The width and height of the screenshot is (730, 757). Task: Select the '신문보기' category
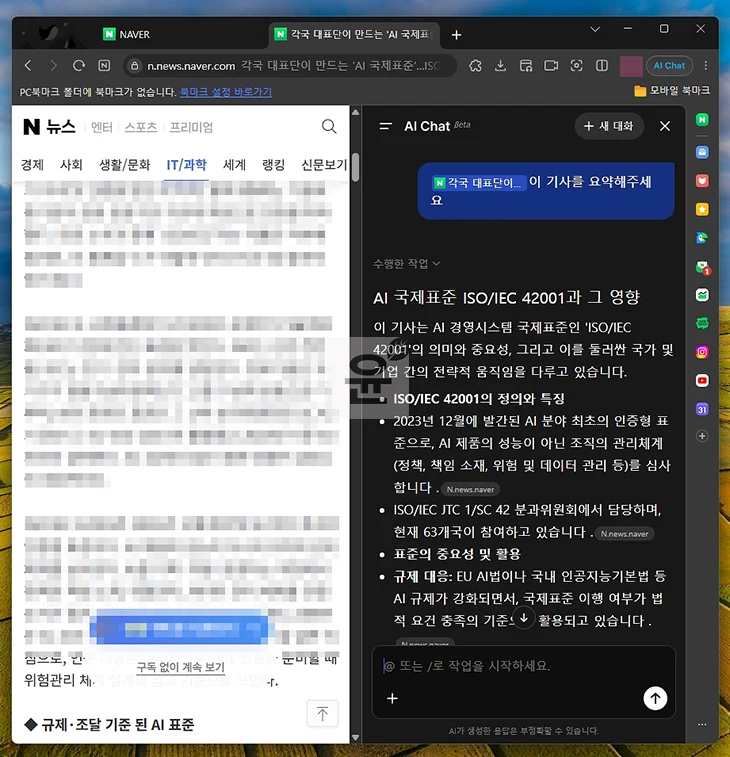click(324, 165)
